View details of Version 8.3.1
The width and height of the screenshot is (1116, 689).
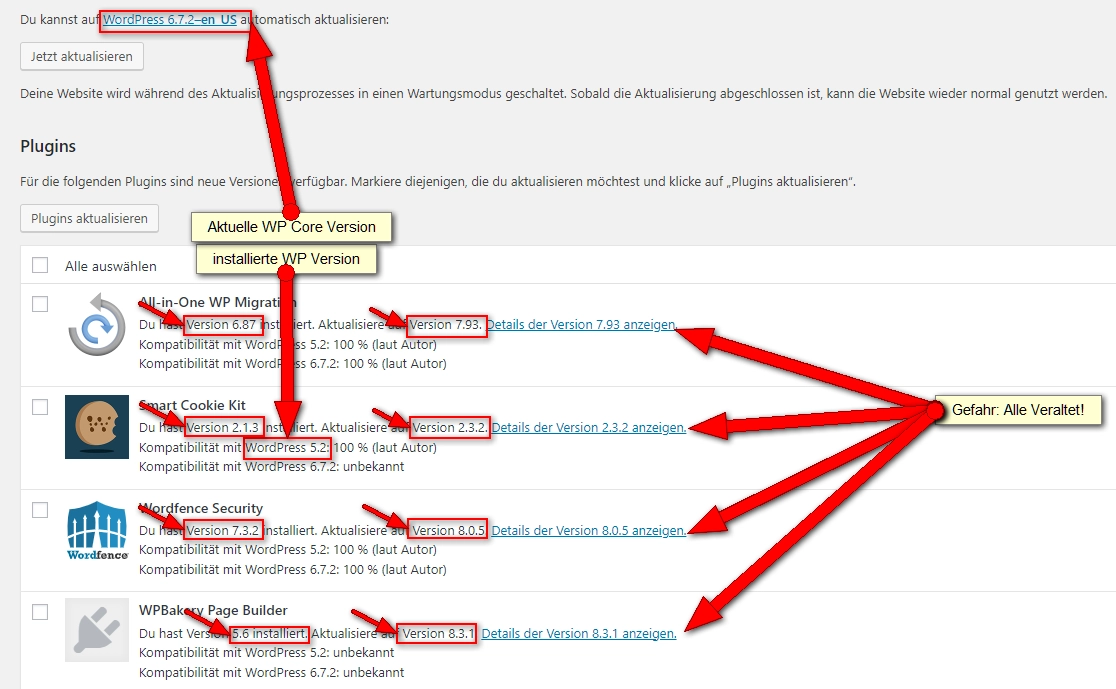tap(578, 633)
